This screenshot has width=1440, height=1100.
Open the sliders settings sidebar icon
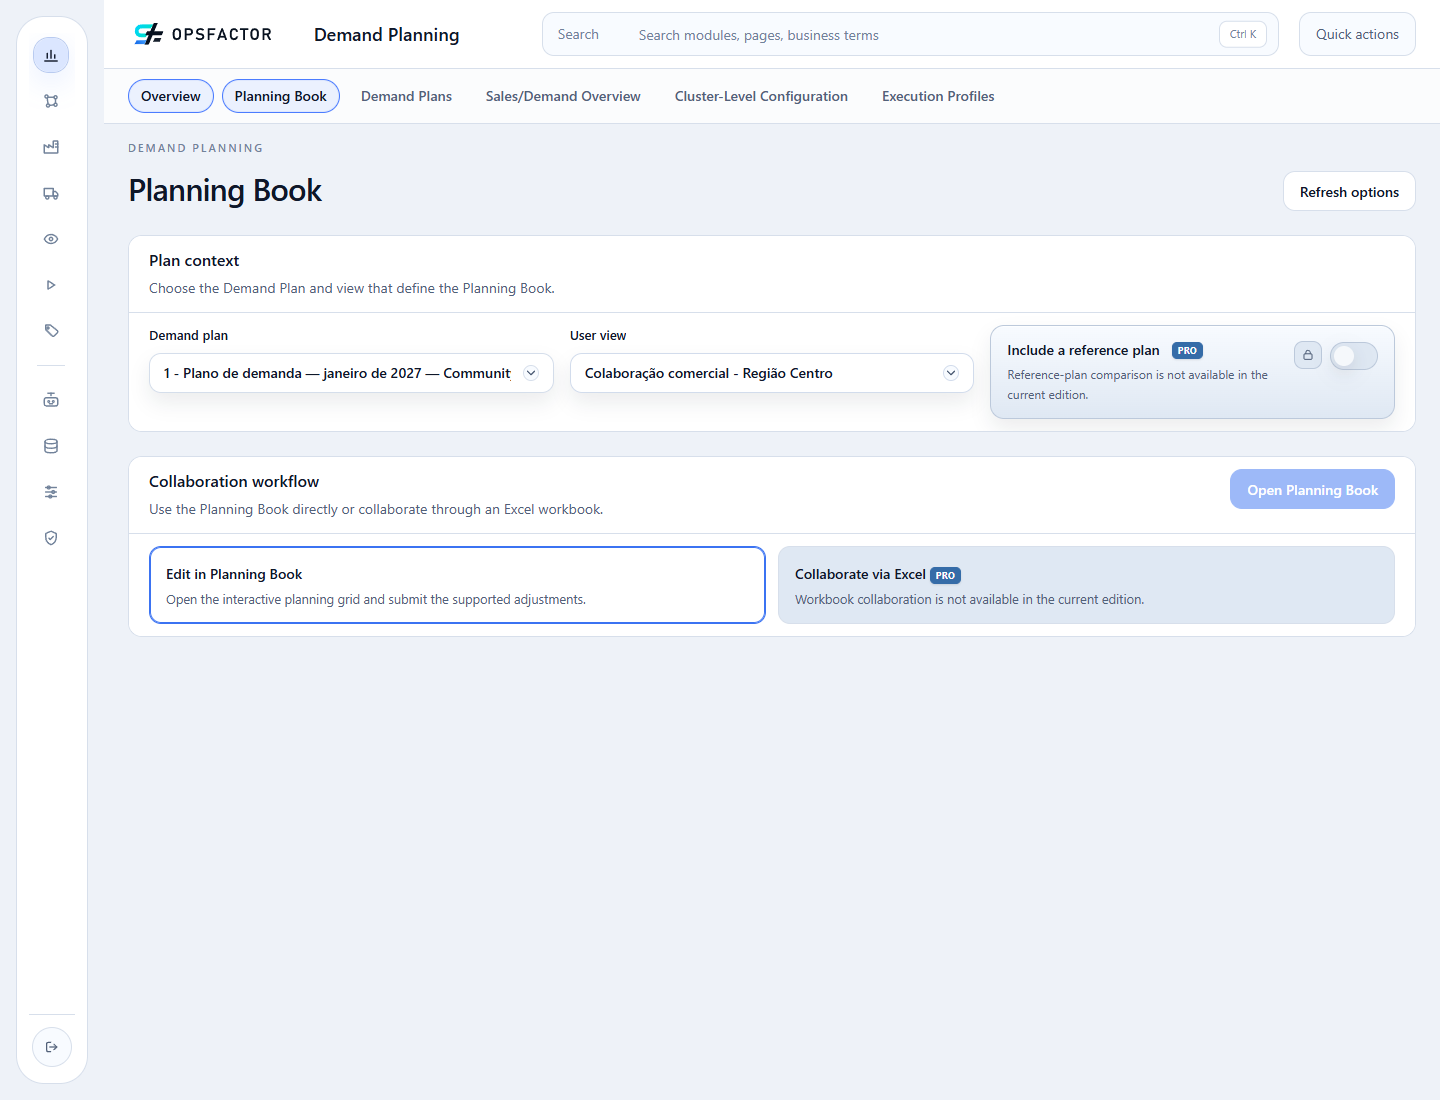click(51, 492)
